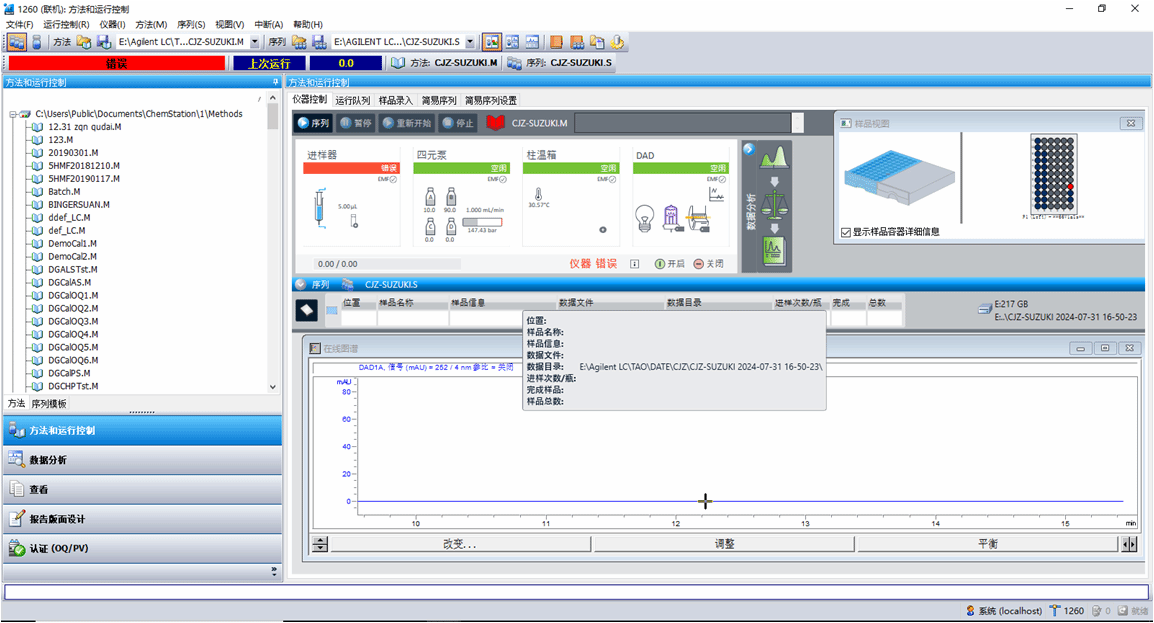
Task: Click the balance scale data analysis icon
Action: [x=774, y=203]
